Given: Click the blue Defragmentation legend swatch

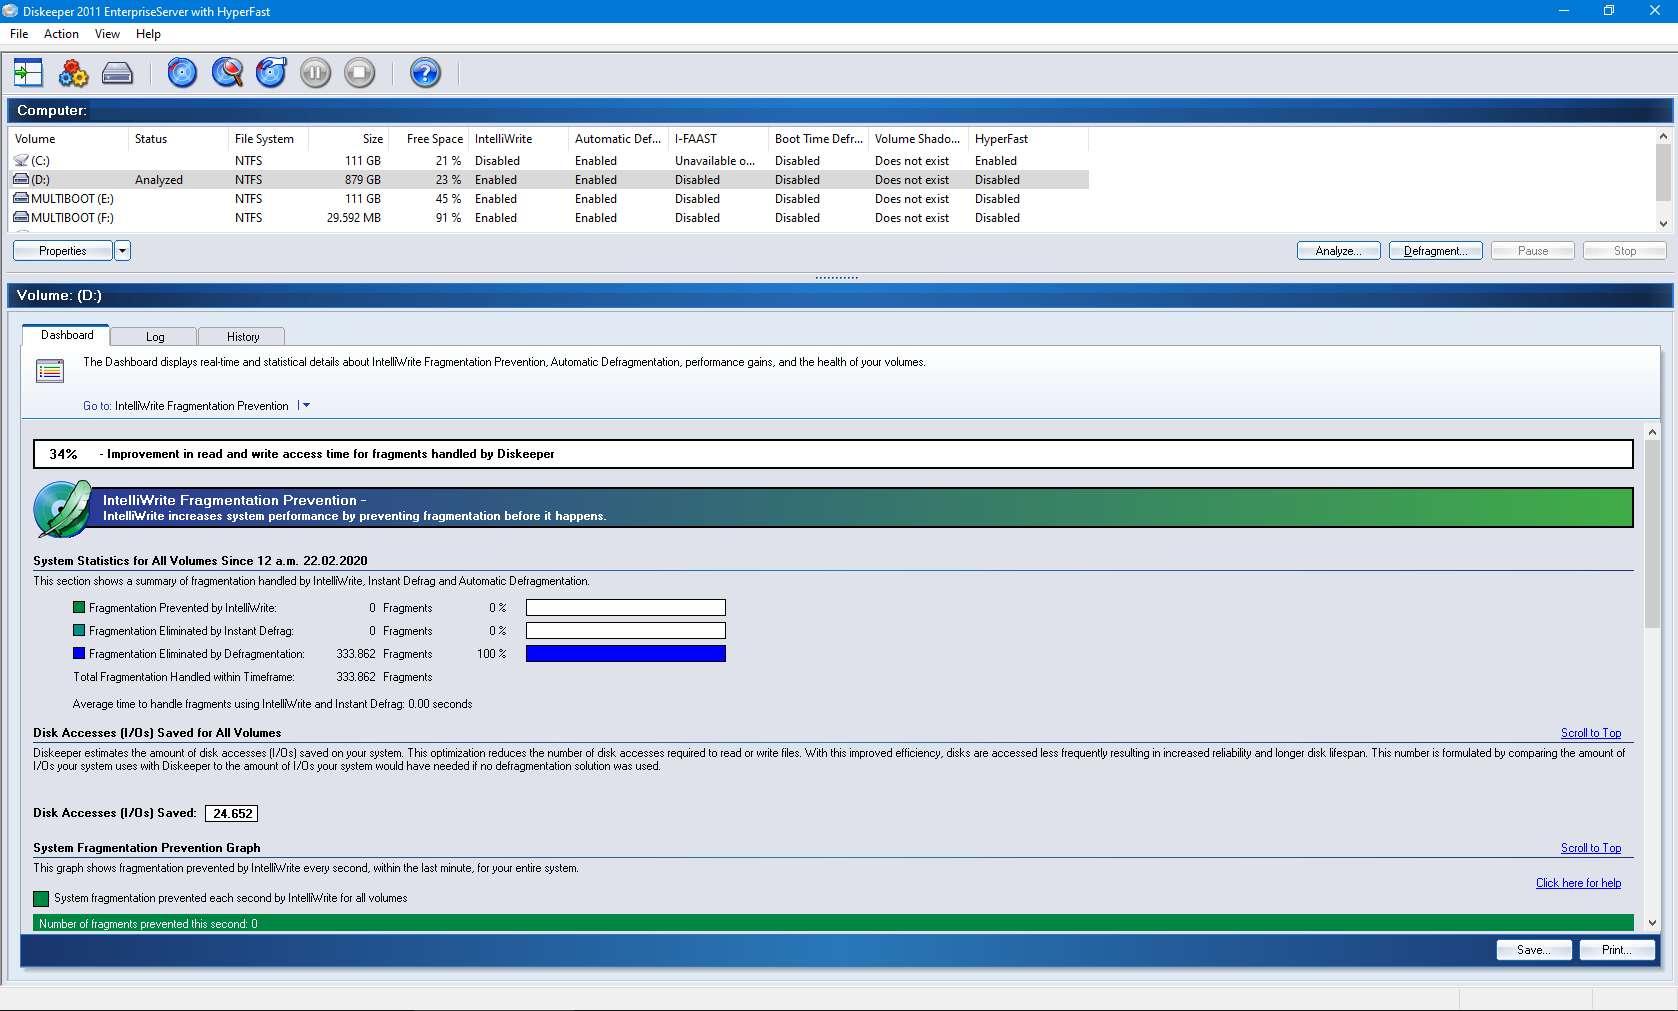Looking at the screenshot, I should (79, 654).
